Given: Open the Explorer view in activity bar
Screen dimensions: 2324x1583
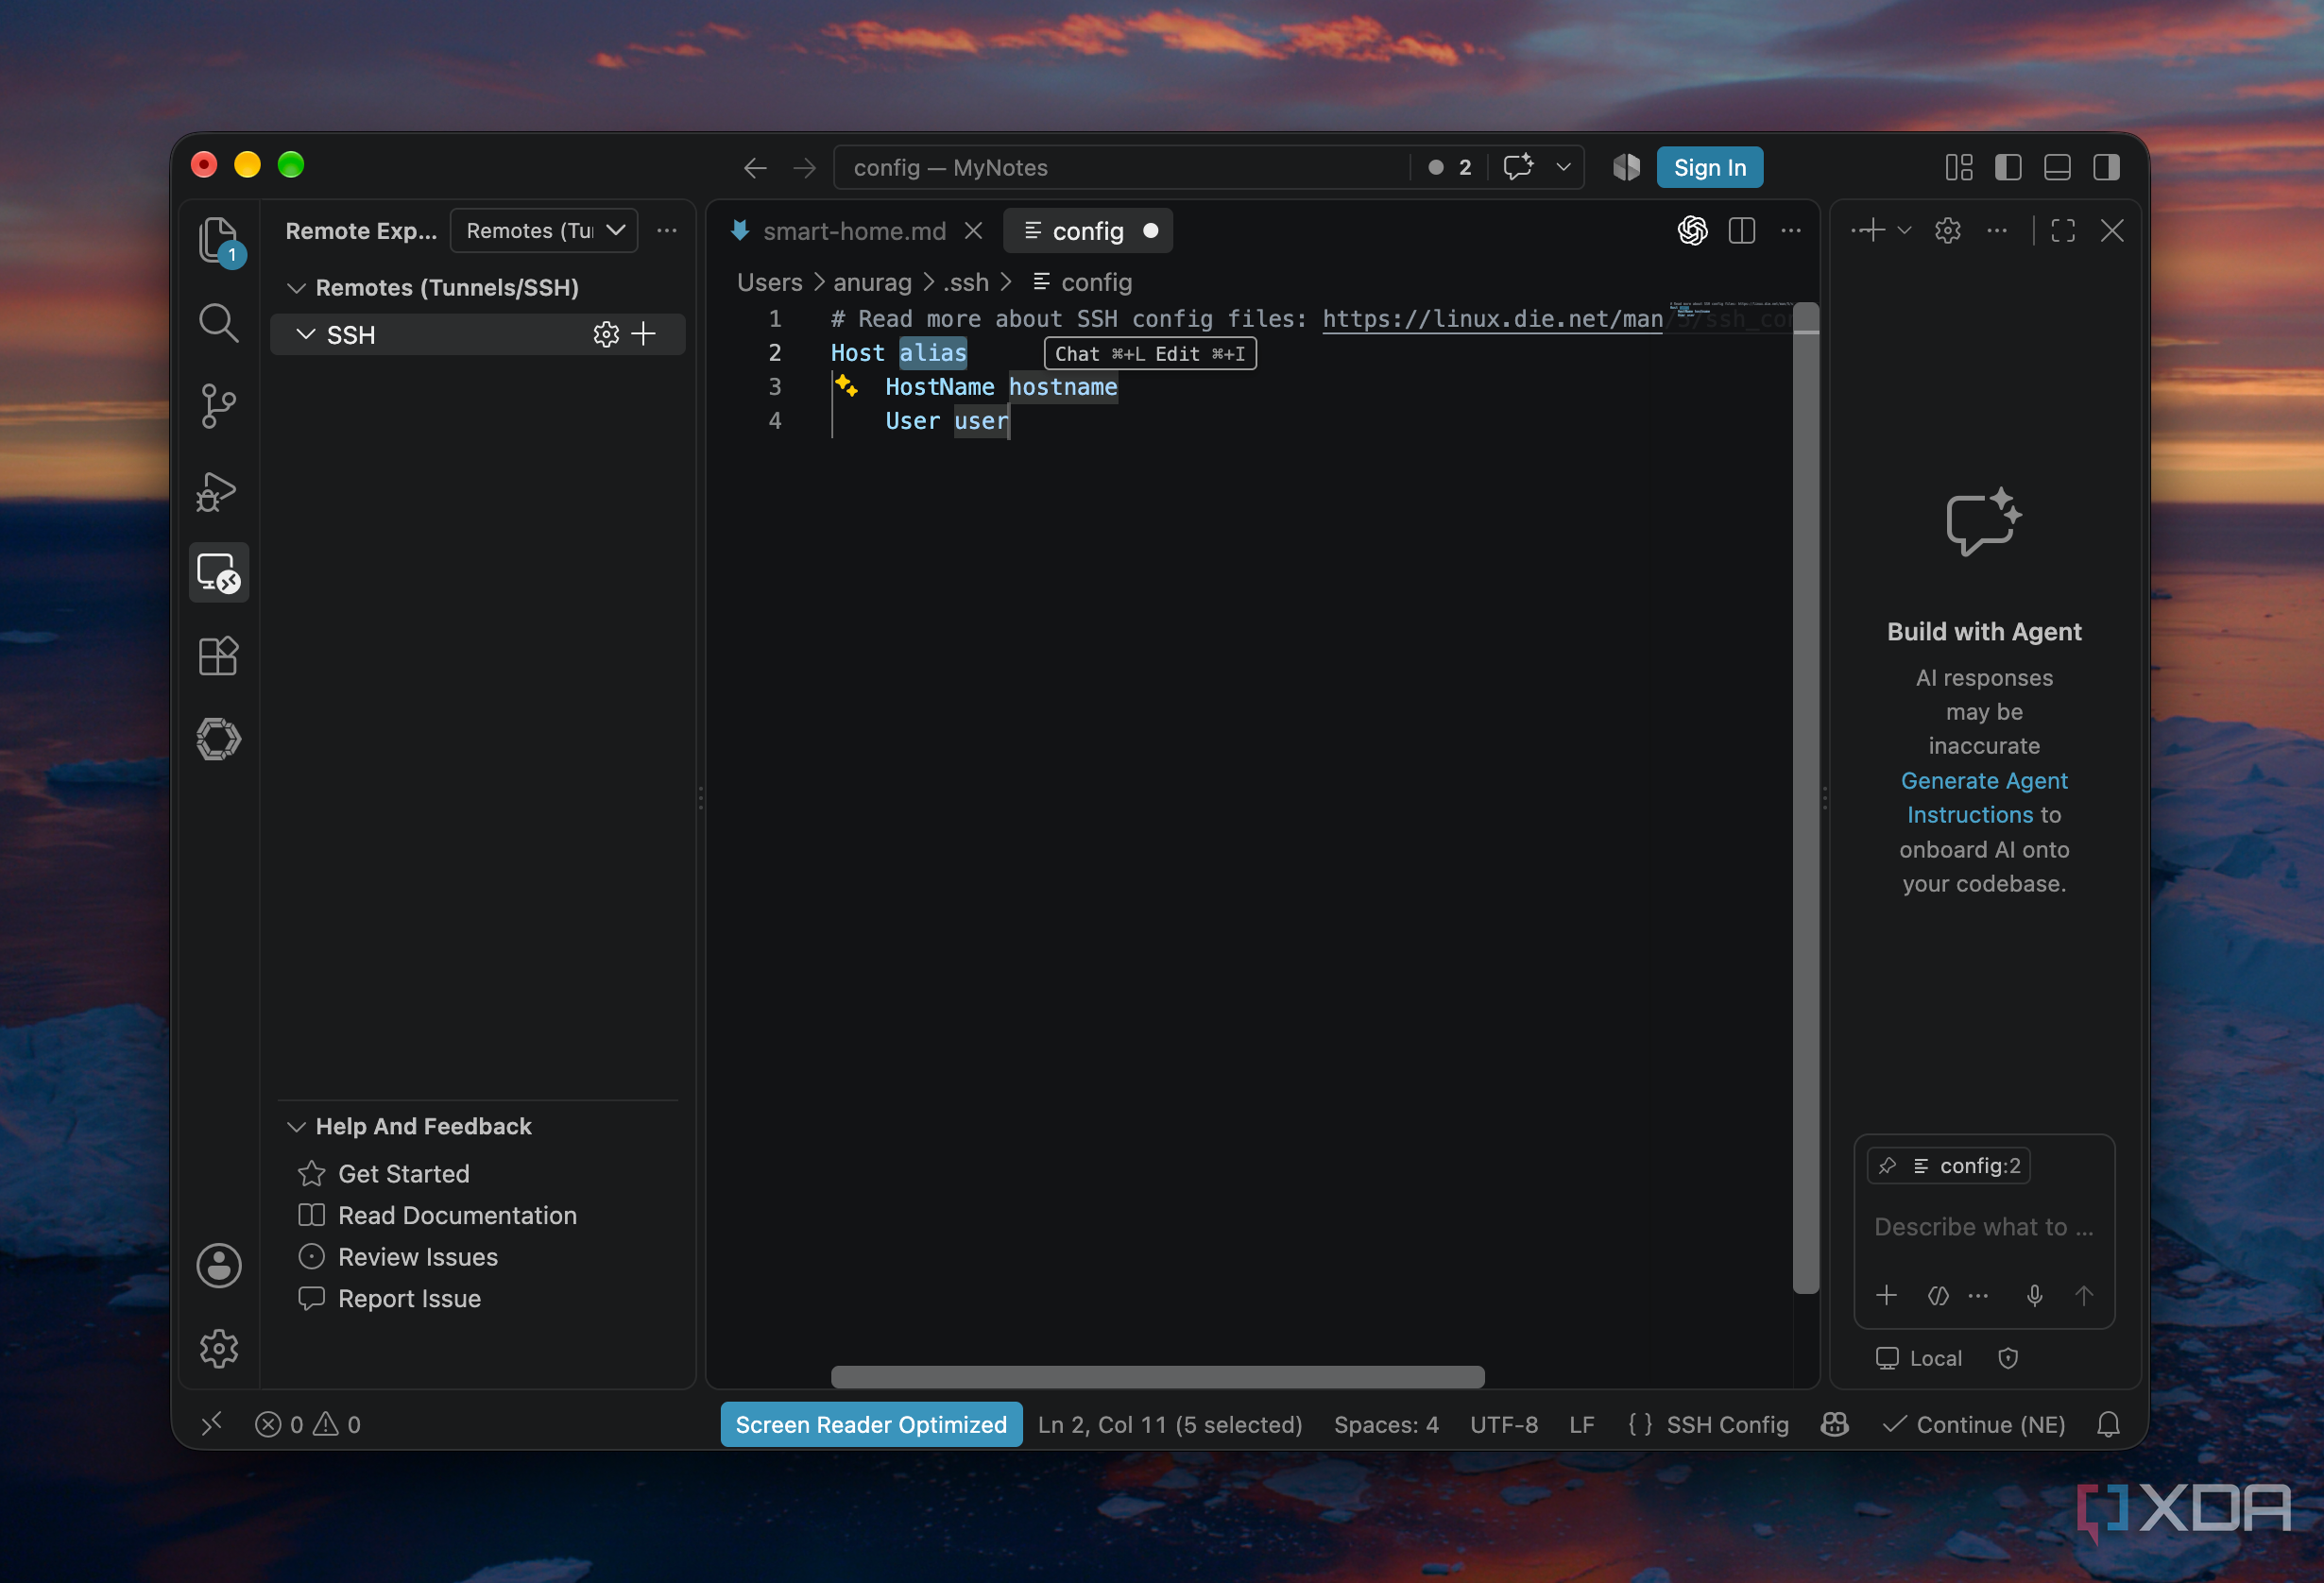Looking at the screenshot, I should pos(218,240).
